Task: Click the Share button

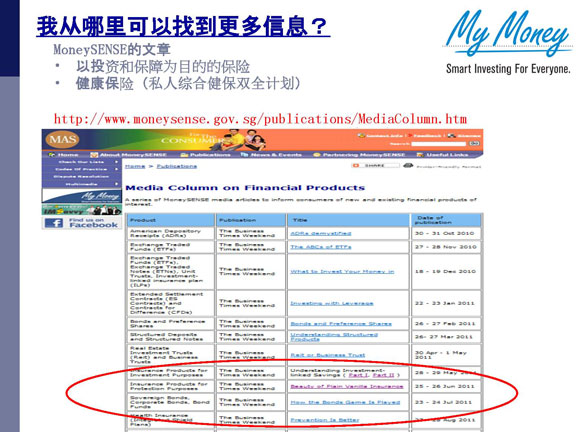Action: (x=375, y=165)
